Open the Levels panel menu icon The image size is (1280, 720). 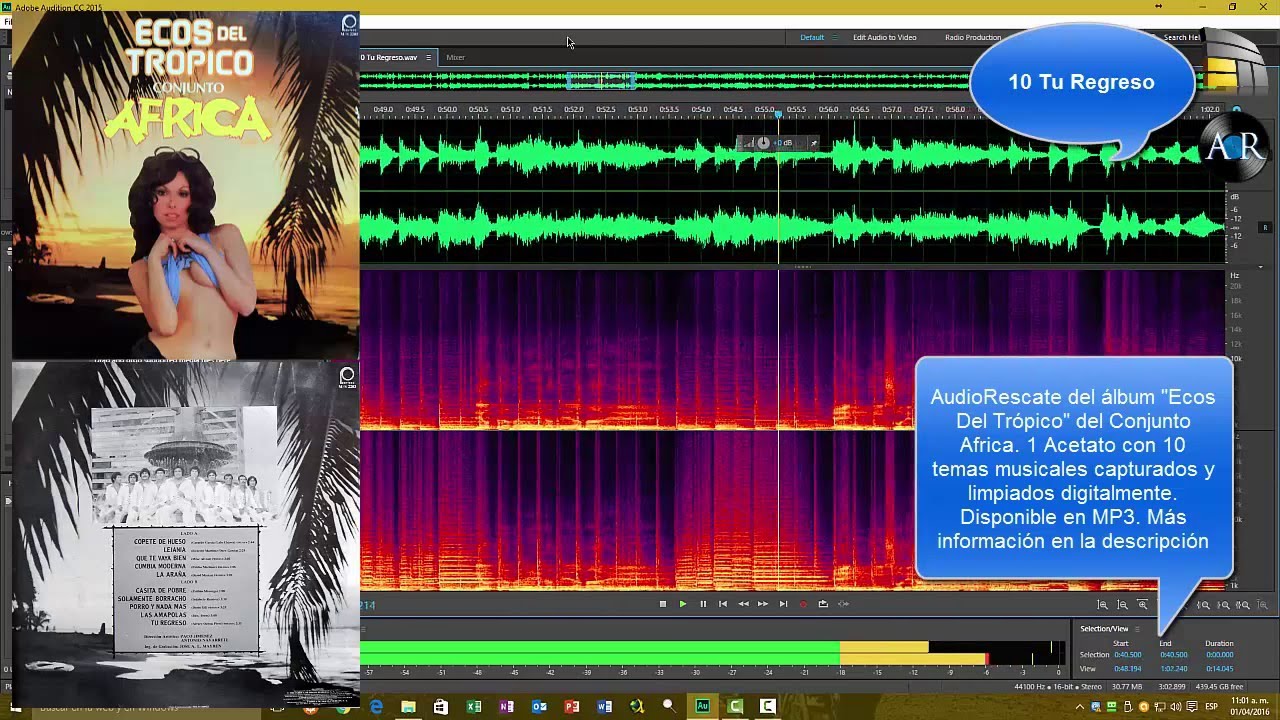pos(365,629)
